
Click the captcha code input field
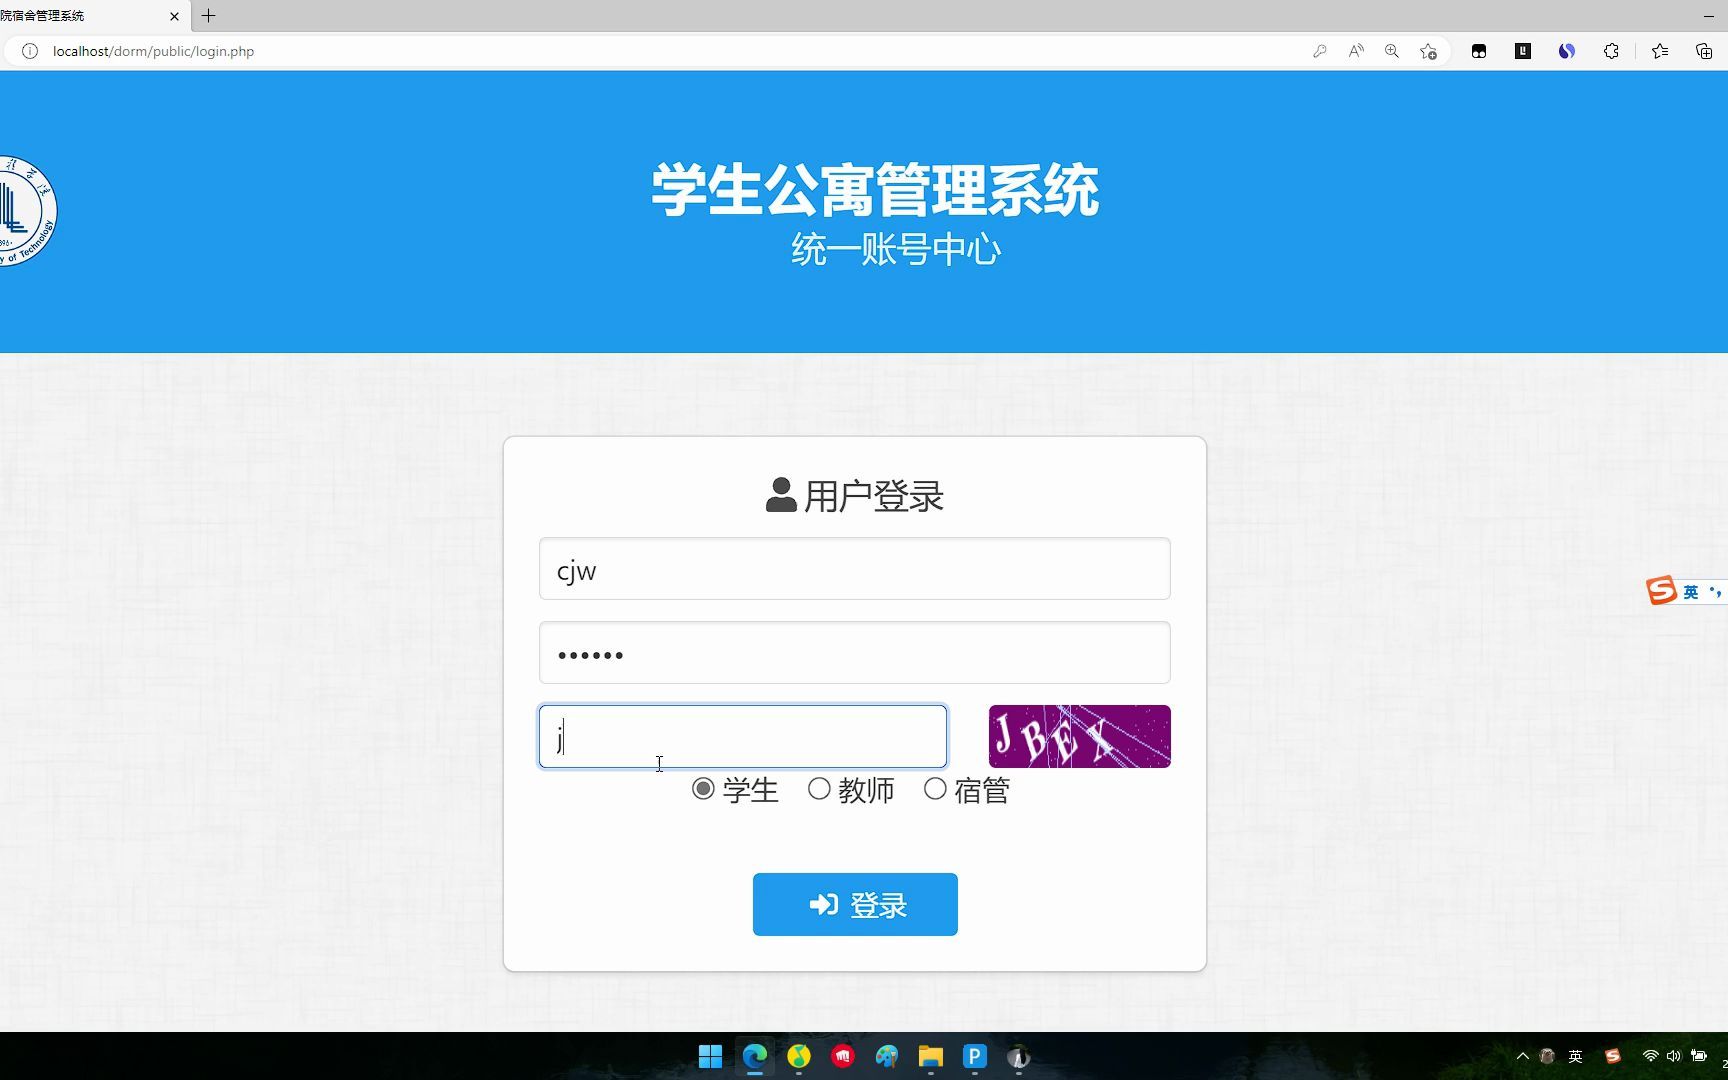[743, 737]
